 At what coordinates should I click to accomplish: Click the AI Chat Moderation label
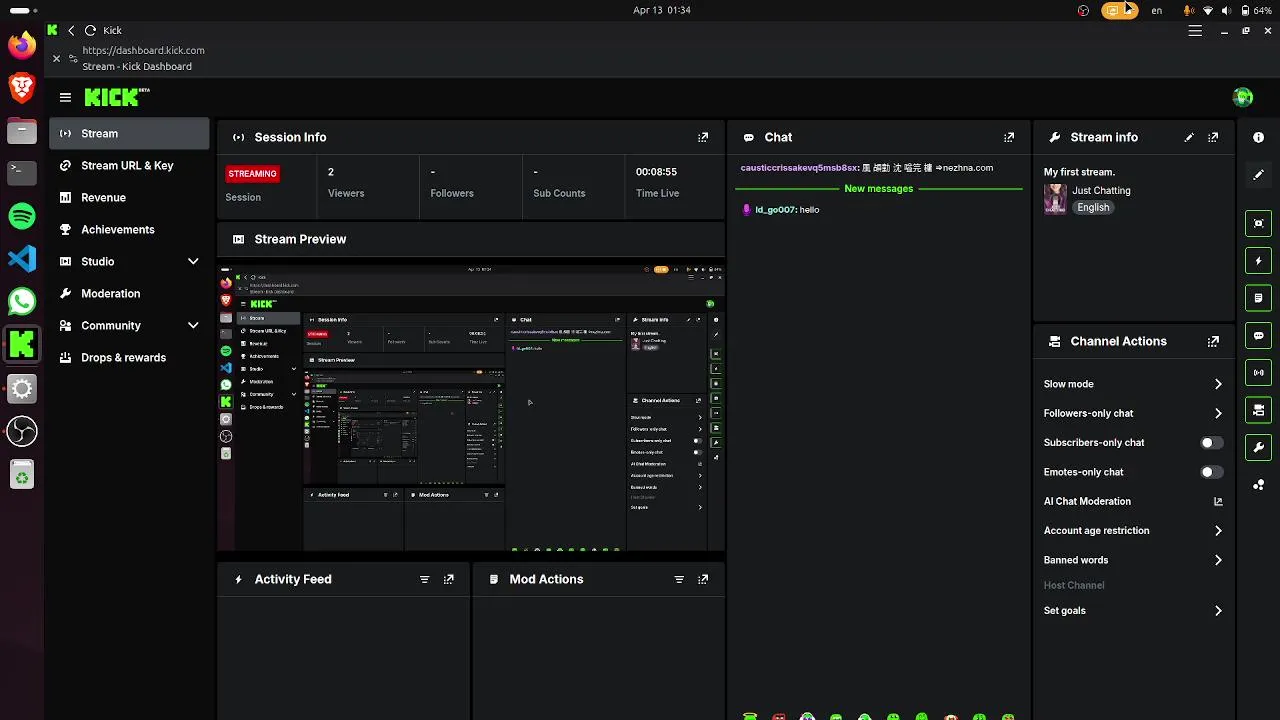pyautogui.click(x=1087, y=501)
